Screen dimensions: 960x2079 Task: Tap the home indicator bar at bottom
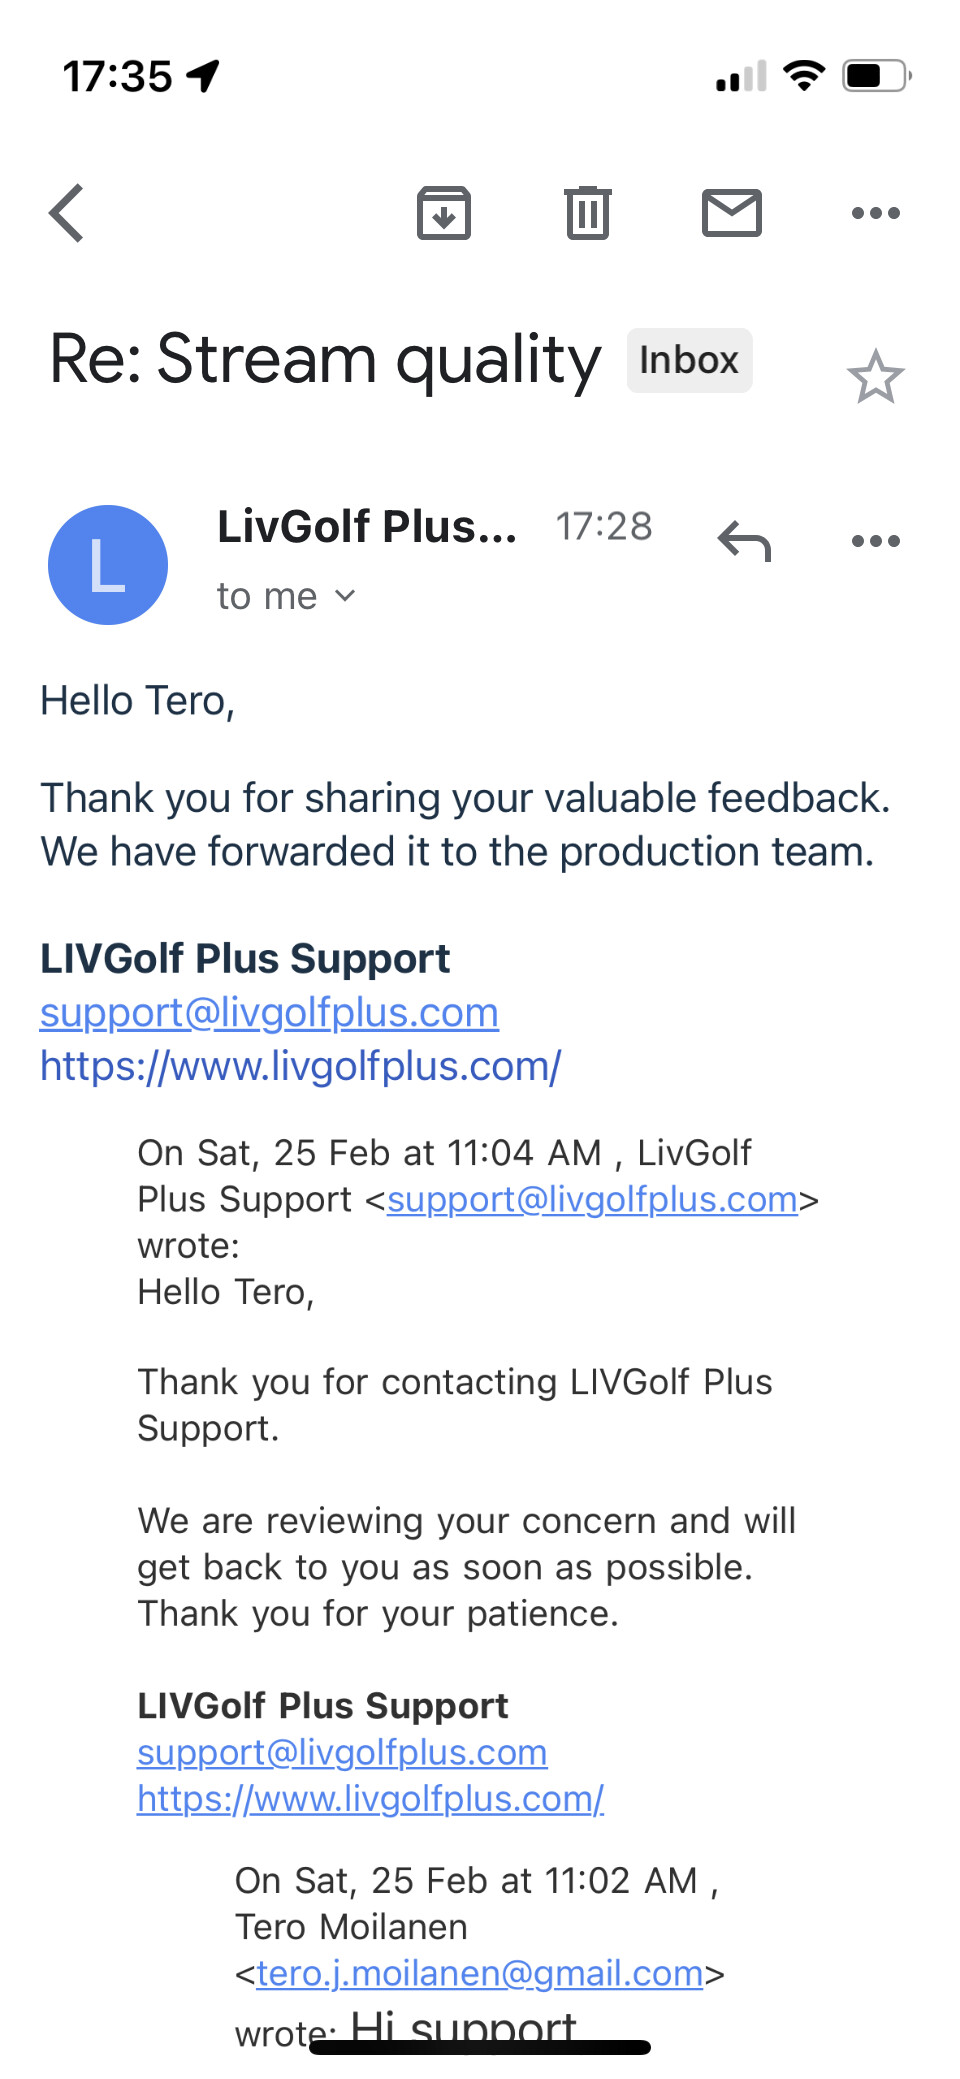coord(480,2047)
